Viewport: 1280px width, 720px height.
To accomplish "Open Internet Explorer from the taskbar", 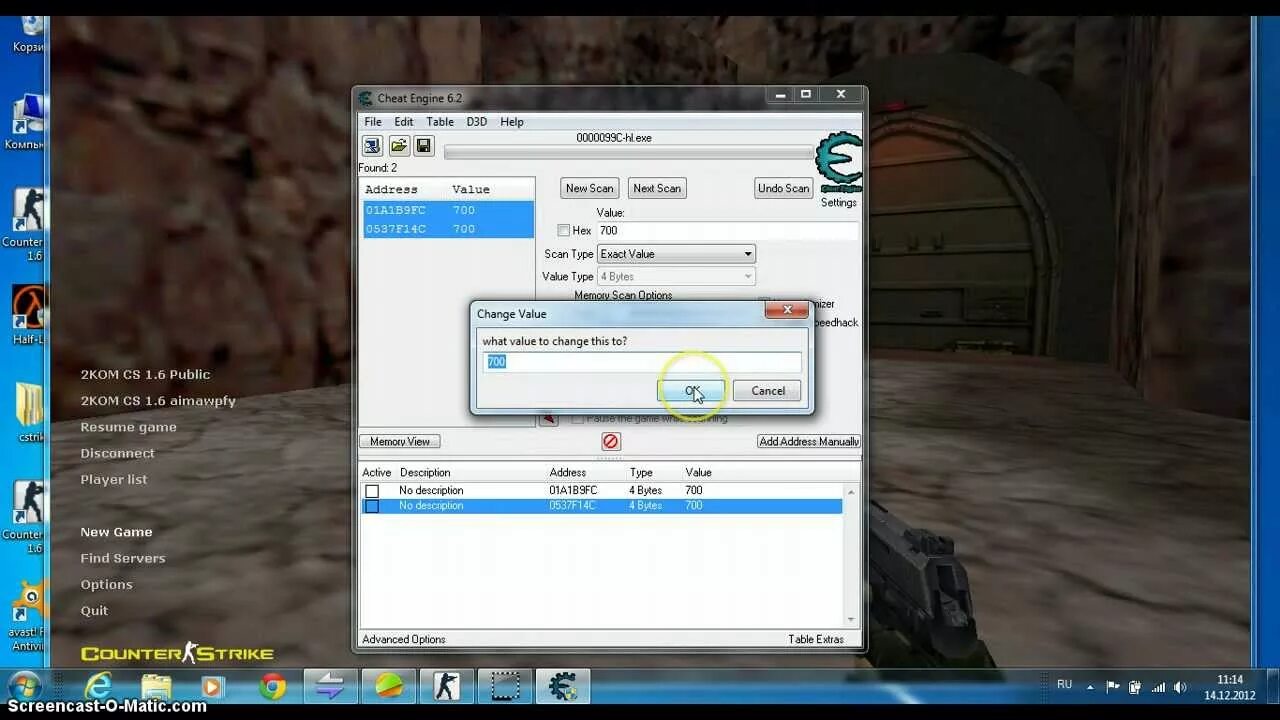I will tap(98, 686).
